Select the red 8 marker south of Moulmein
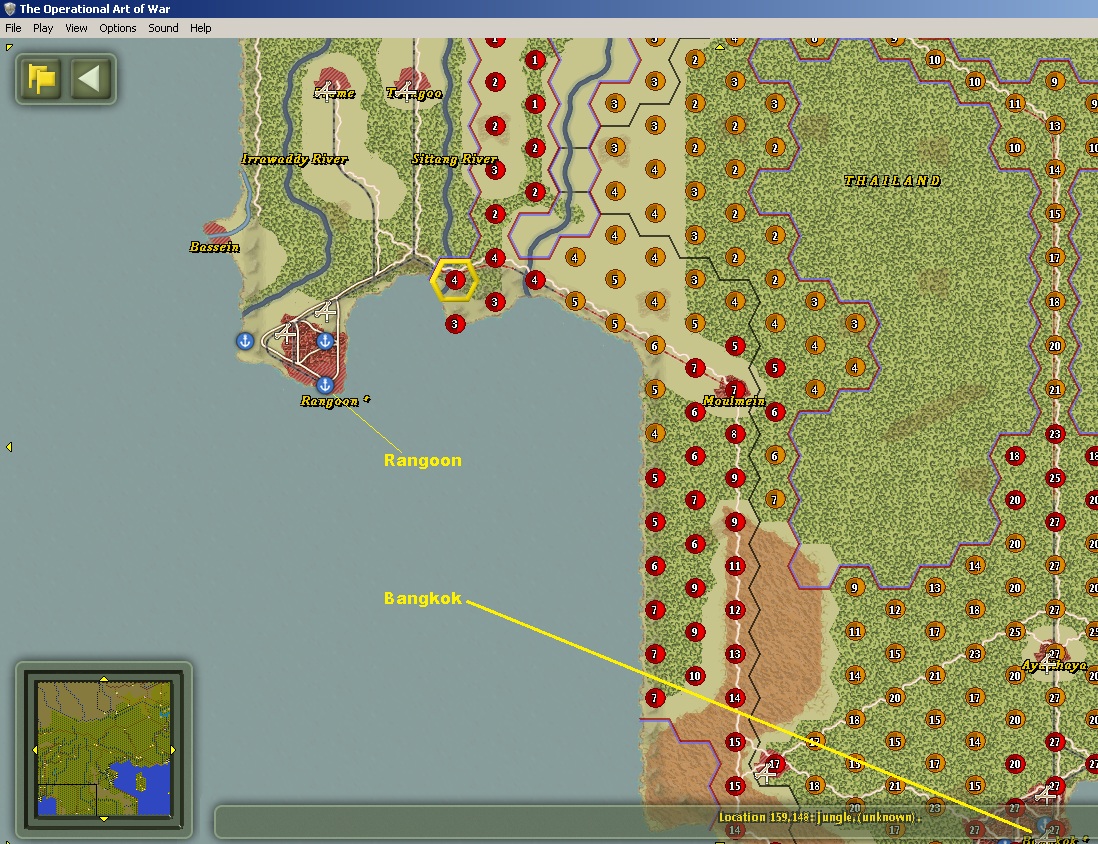Viewport: 1098px width, 844px height. point(734,434)
